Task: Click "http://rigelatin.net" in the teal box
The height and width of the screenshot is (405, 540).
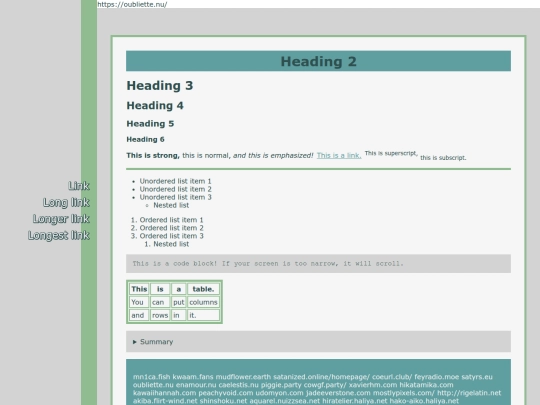Action: [x=469, y=393]
